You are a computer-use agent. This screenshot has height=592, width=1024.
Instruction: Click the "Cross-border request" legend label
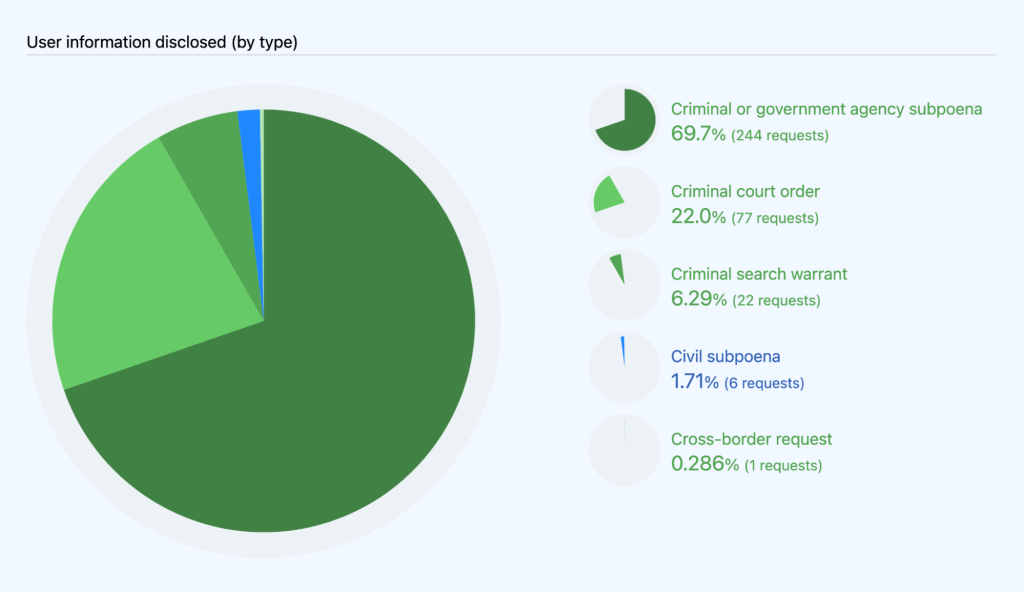751,439
